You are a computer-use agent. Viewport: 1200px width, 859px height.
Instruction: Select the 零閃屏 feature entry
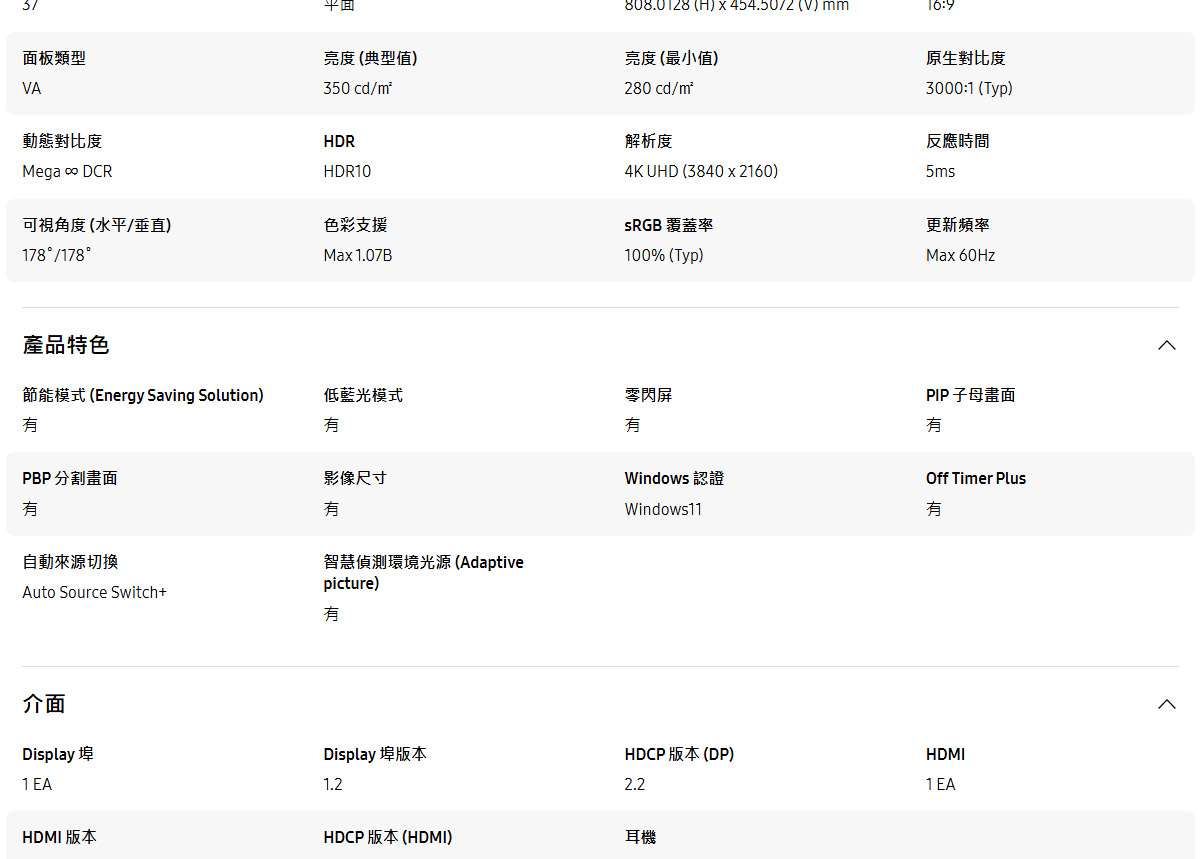(x=646, y=394)
